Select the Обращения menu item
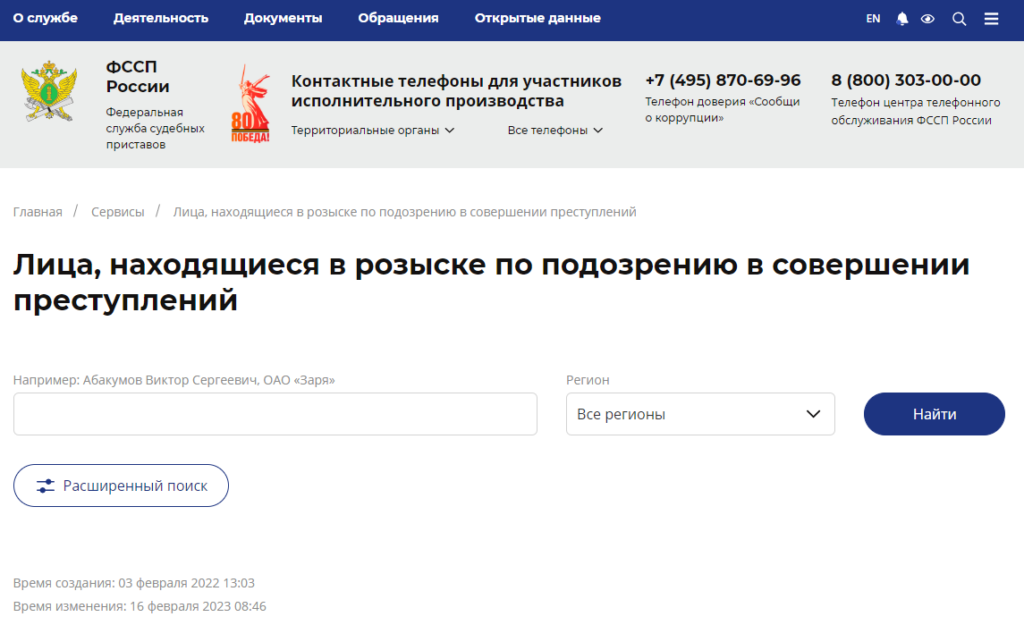Screen dimensions: 1024x625 tap(398, 18)
